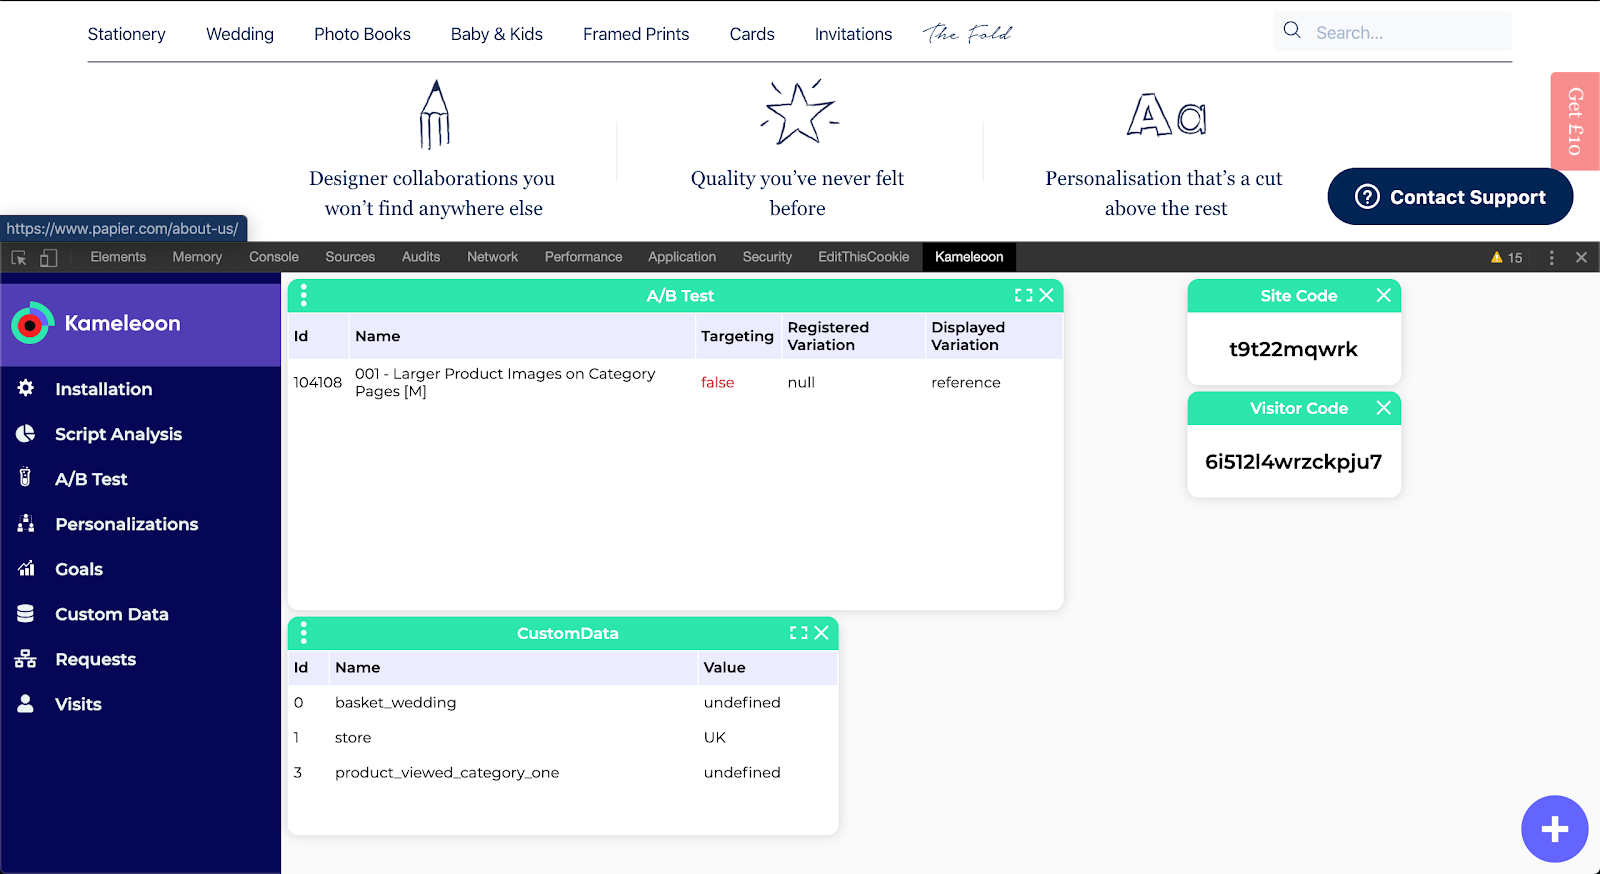This screenshot has width=1600, height=874.
Task: Click the Visits person icon
Action: point(26,703)
